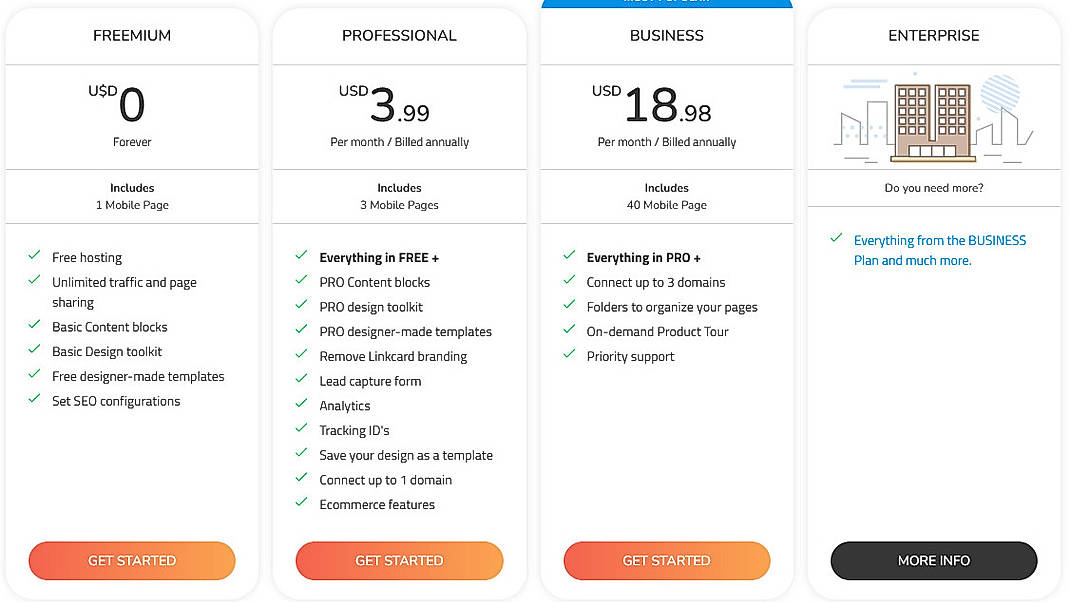The width and height of the screenshot is (1070, 602).
Task: Click the checkmark beside Ecommerce features
Action: pos(301,504)
